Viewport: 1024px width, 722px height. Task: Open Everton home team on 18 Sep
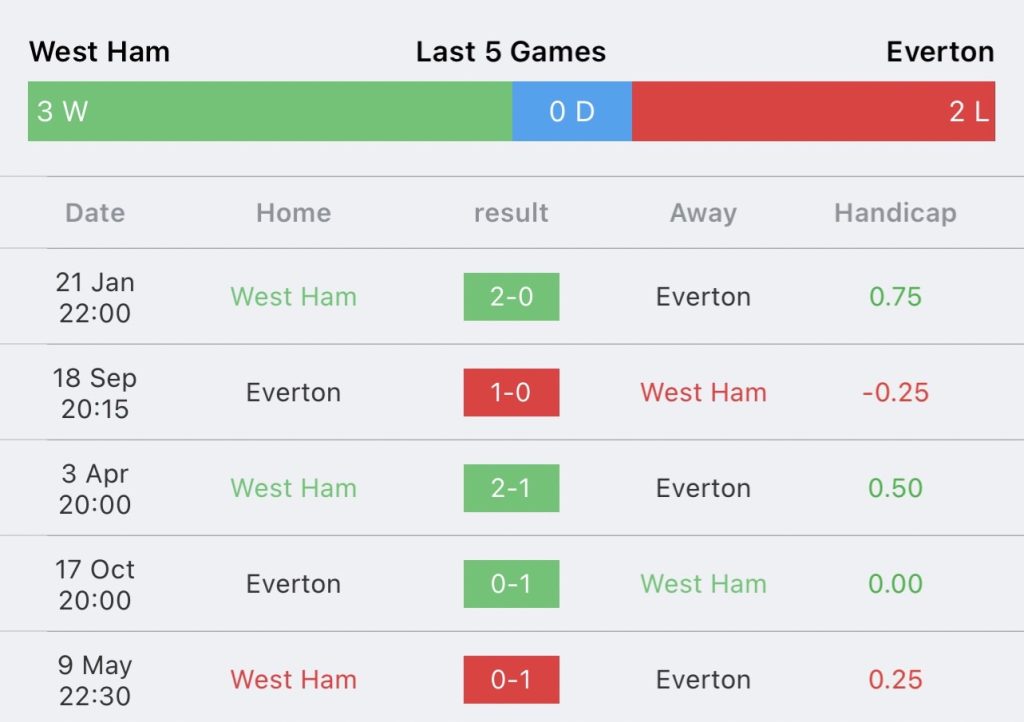tap(293, 392)
